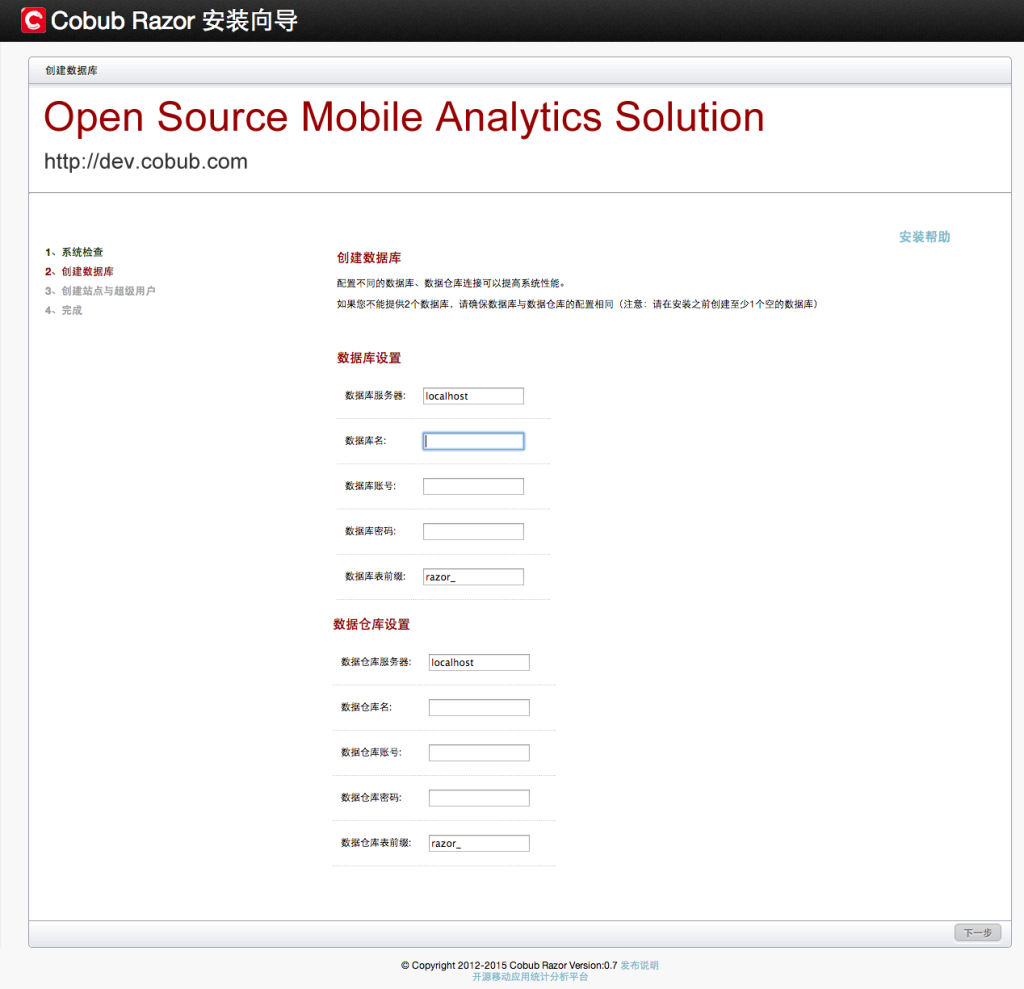Click the 创建数据库 panel title bar text
Viewport: 1024px width, 989px height.
[x=71, y=71]
